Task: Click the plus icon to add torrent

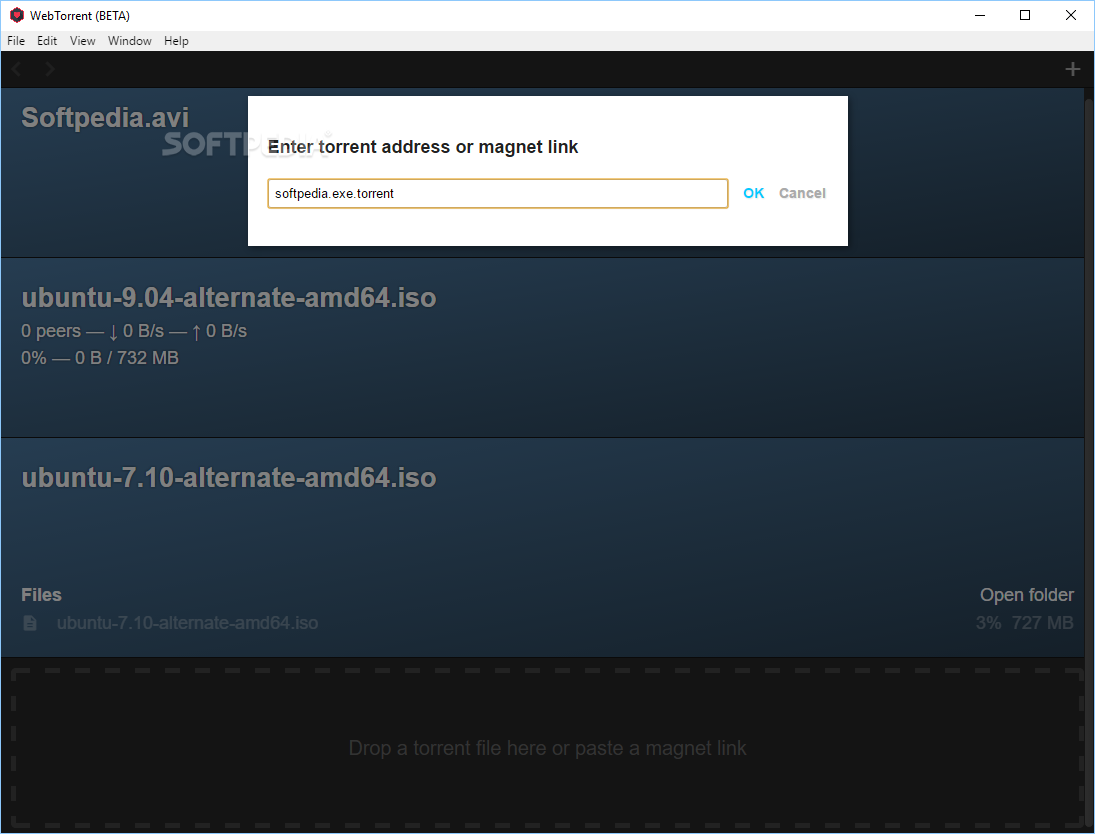Action: click(x=1073, y=69)
